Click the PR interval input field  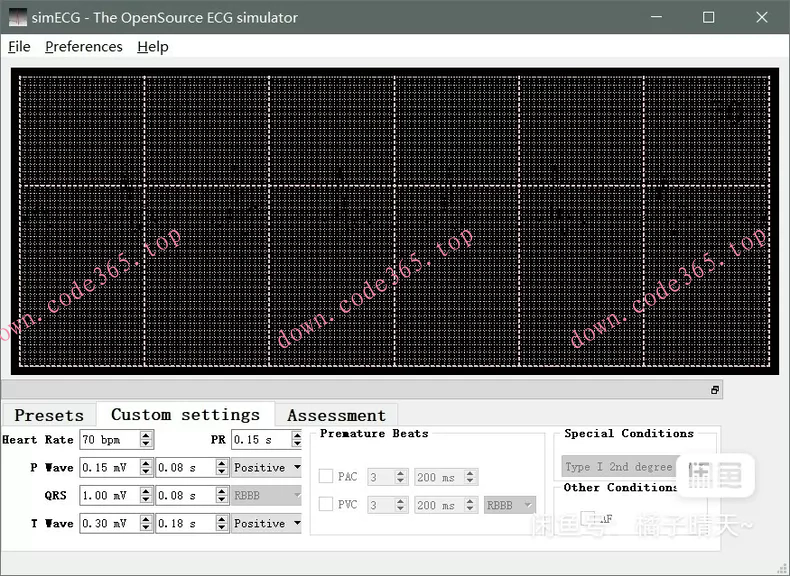click(x=260, y=439)
